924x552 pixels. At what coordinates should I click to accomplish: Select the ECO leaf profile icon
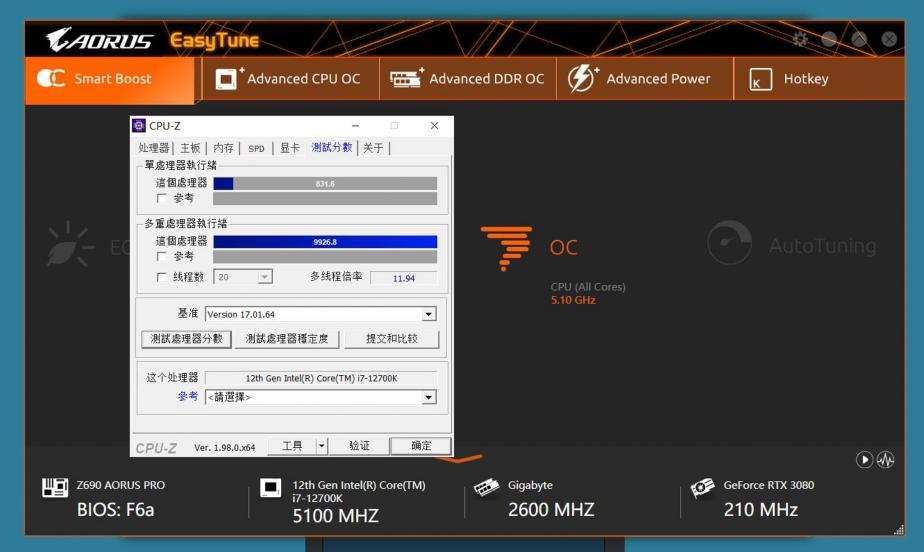pos(70,244)
